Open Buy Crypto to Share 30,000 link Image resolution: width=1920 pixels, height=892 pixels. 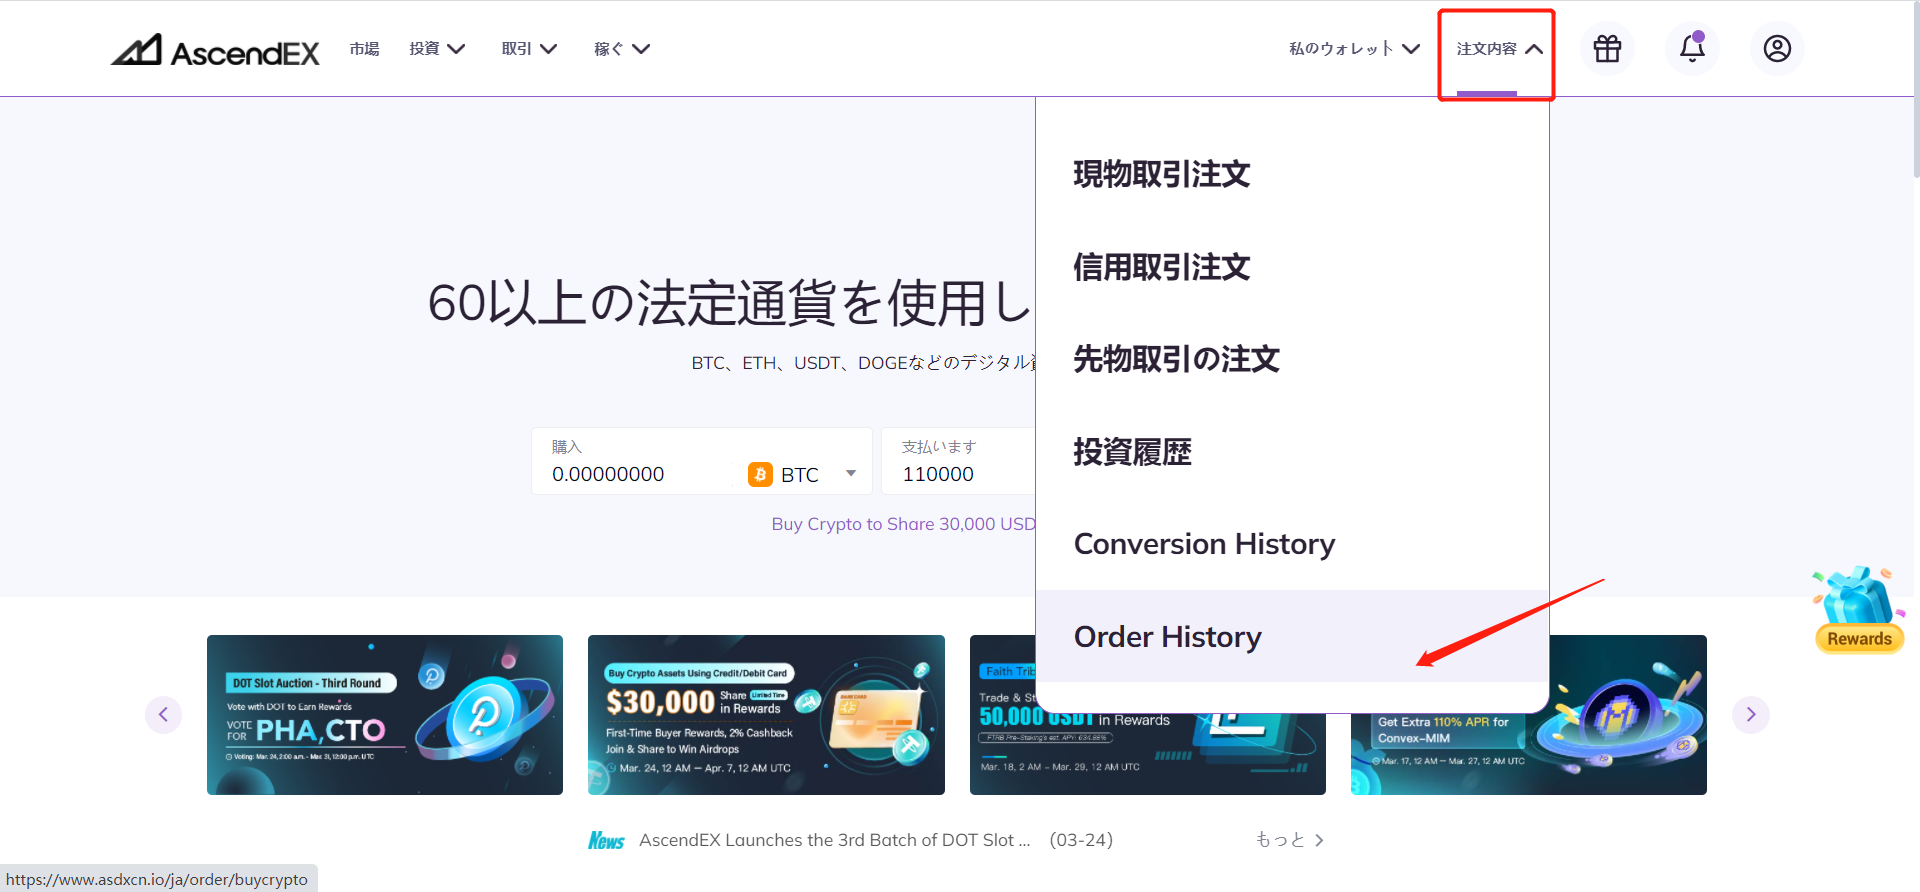pos(904,524)
